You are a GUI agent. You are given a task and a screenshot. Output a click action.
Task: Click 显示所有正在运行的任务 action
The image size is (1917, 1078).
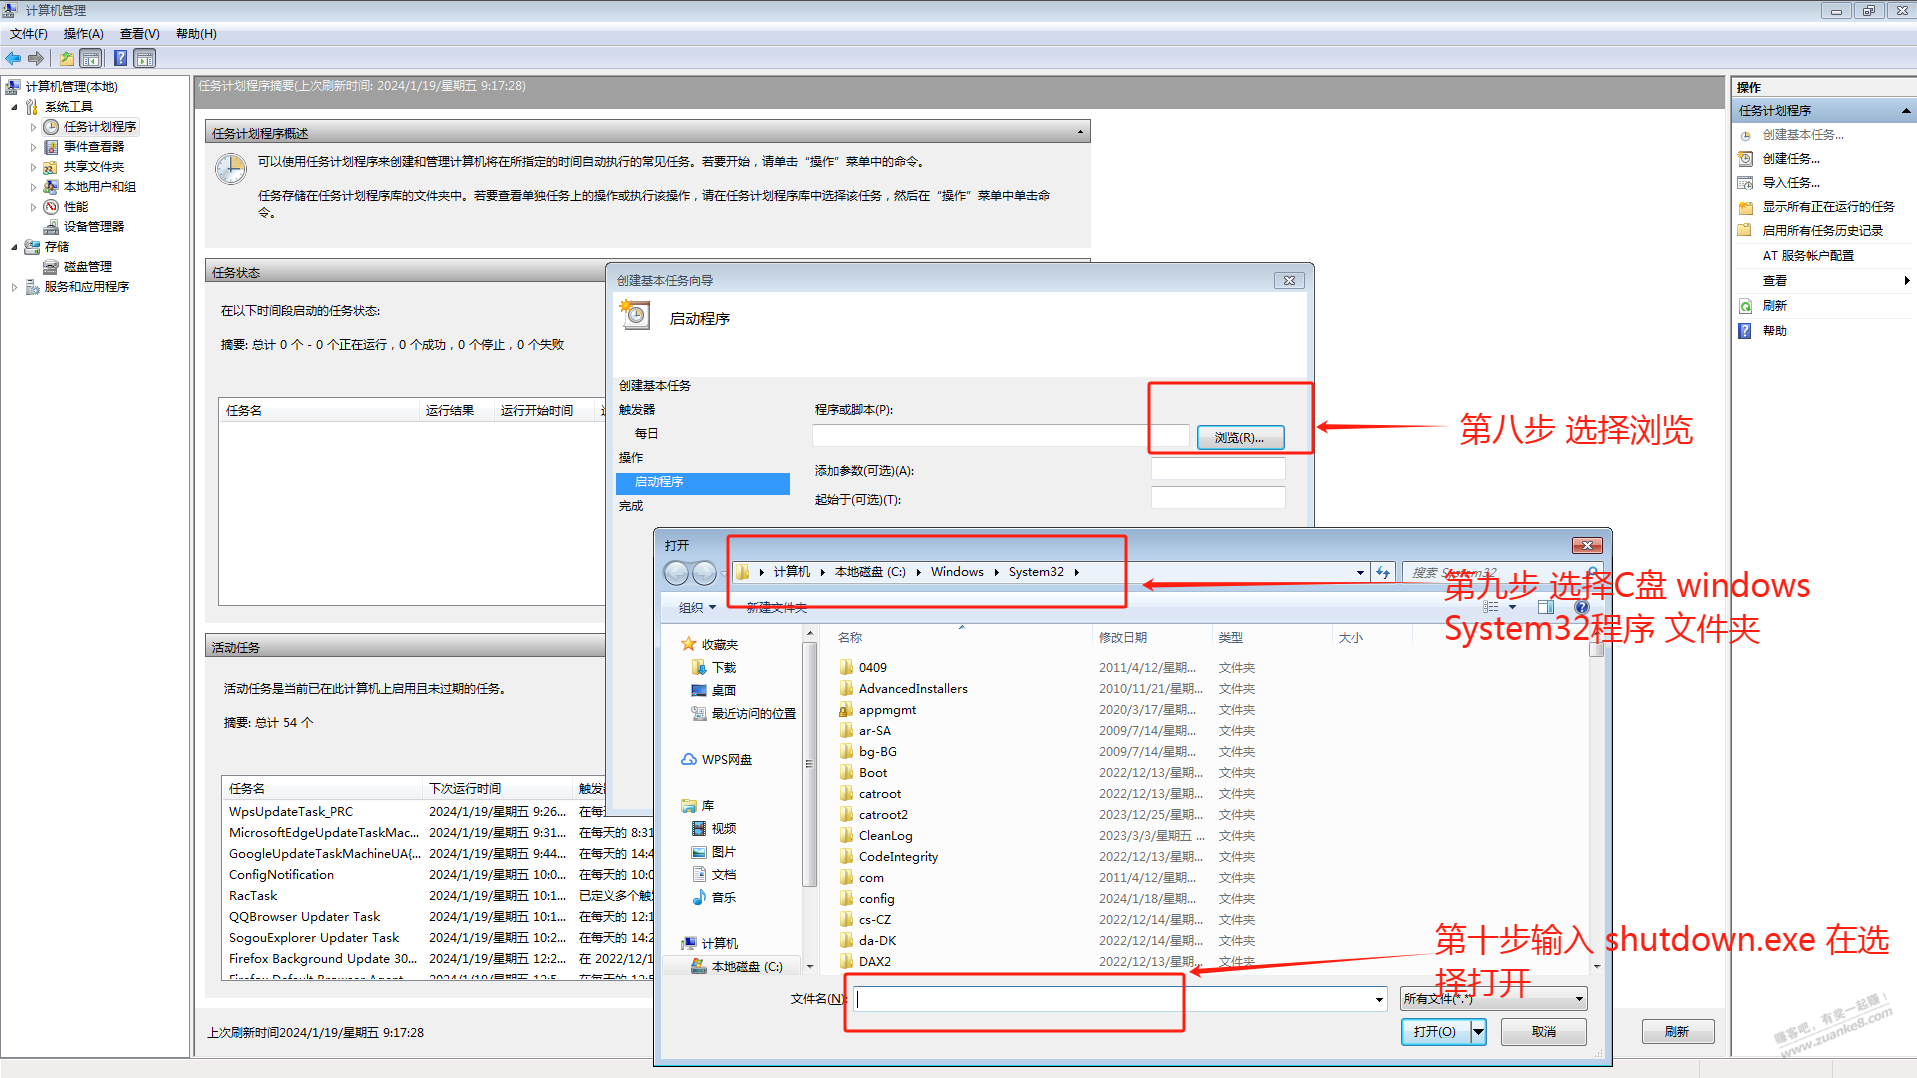[x=1828, y=207]
